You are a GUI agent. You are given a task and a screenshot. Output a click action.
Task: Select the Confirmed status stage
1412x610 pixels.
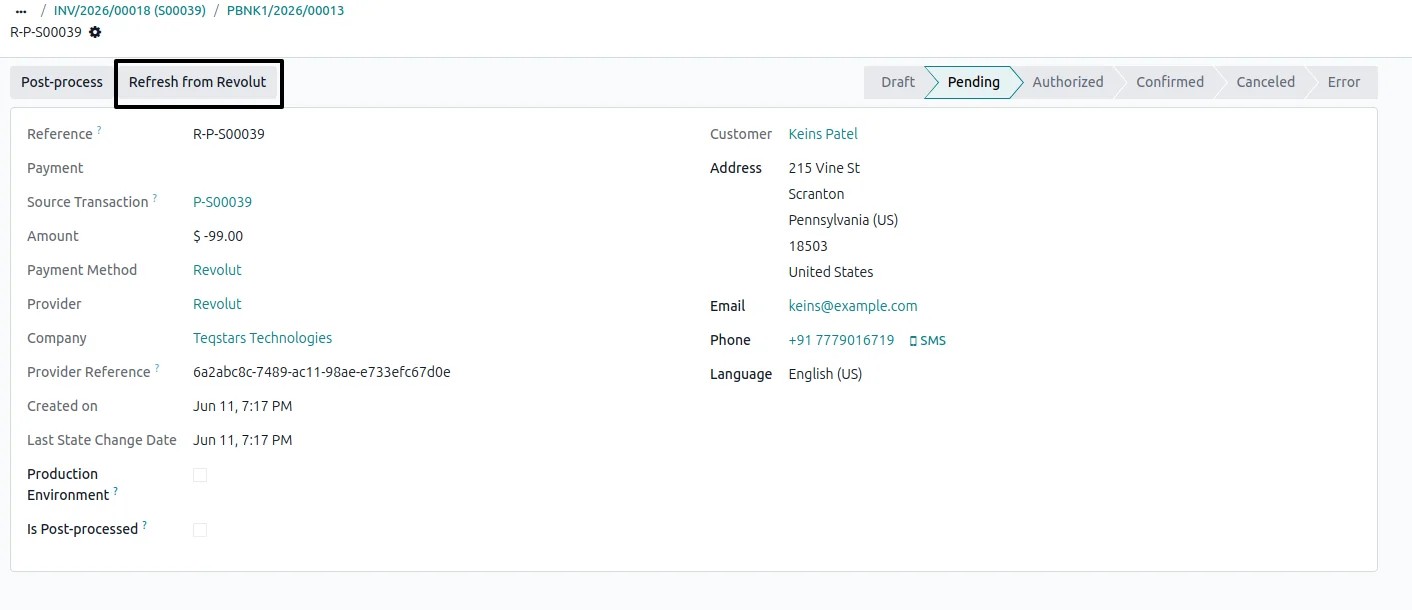(1169, 82)
